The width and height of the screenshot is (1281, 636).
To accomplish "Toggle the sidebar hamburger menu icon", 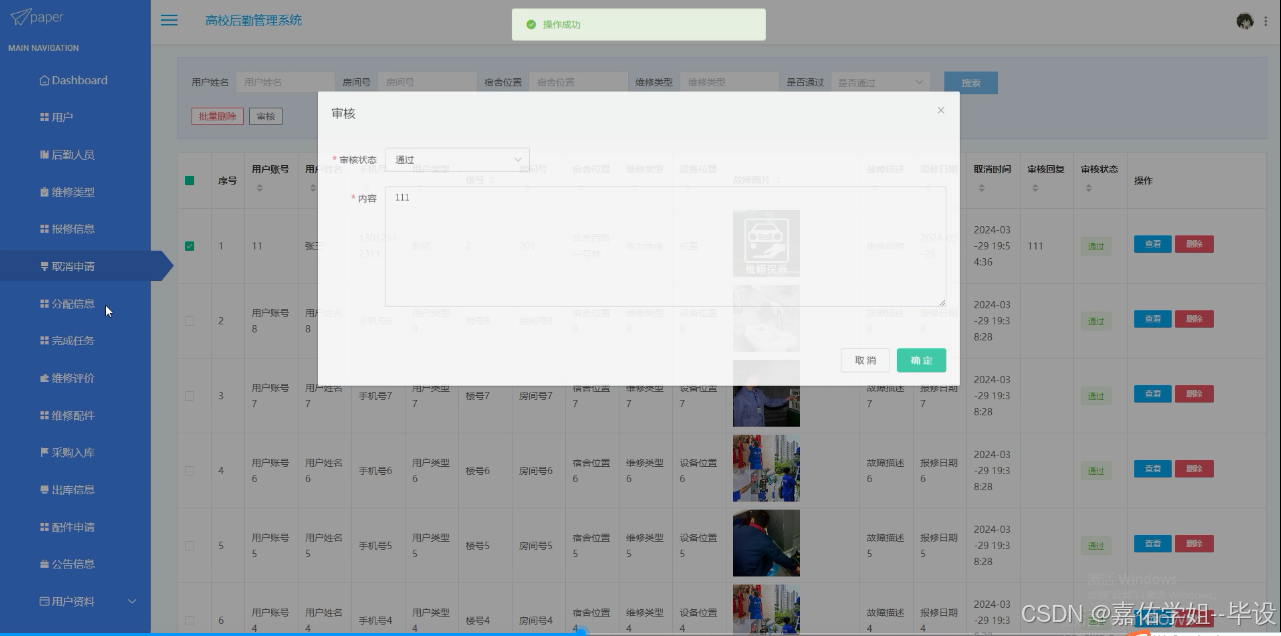I will [x=168, y=19].
